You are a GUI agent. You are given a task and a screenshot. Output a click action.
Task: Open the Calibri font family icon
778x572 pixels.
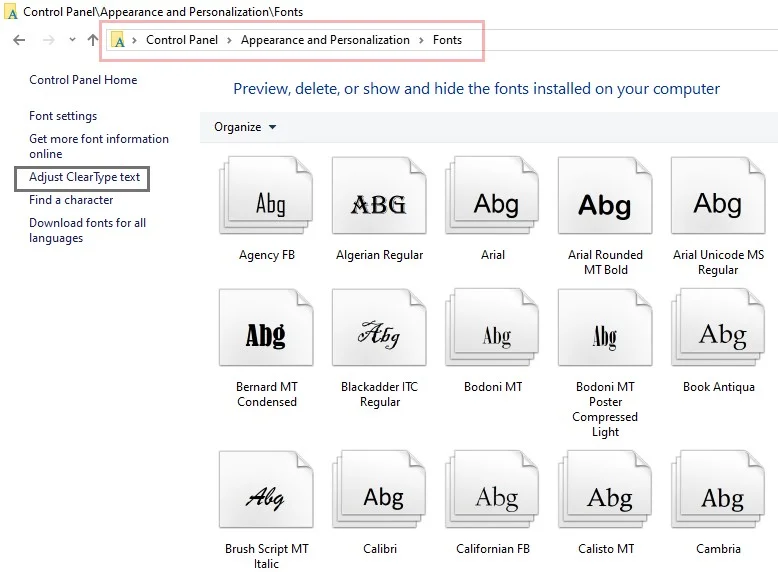coord(379,489)
